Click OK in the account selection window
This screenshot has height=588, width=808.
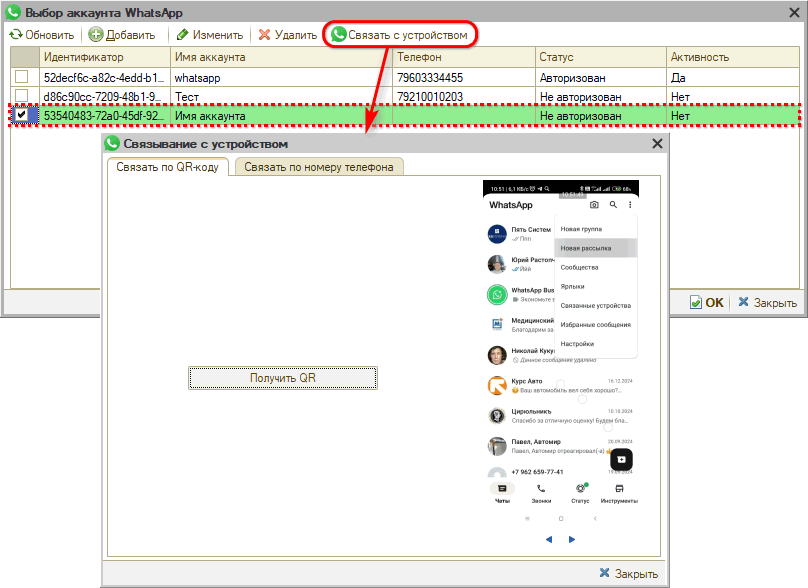click(706, 303)
